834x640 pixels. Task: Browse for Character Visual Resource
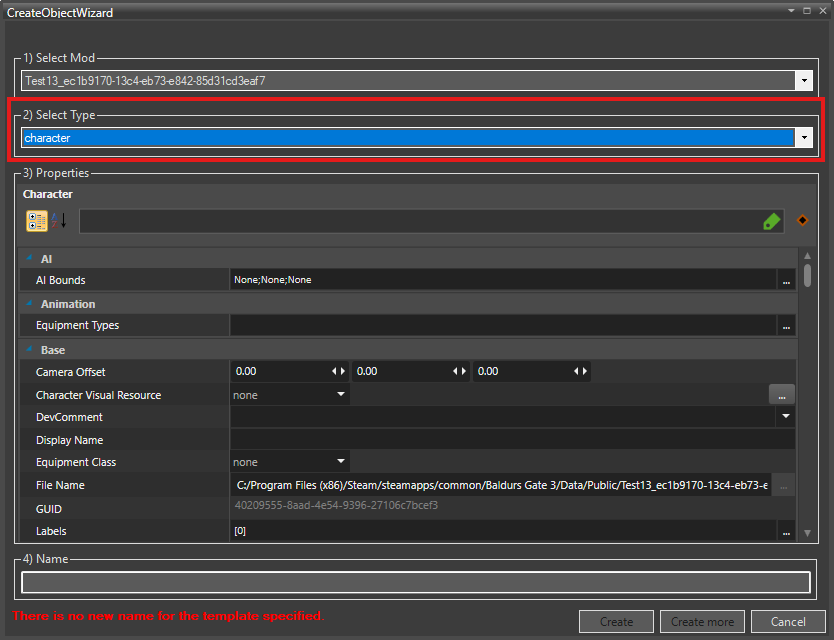[x=782, y=395]
